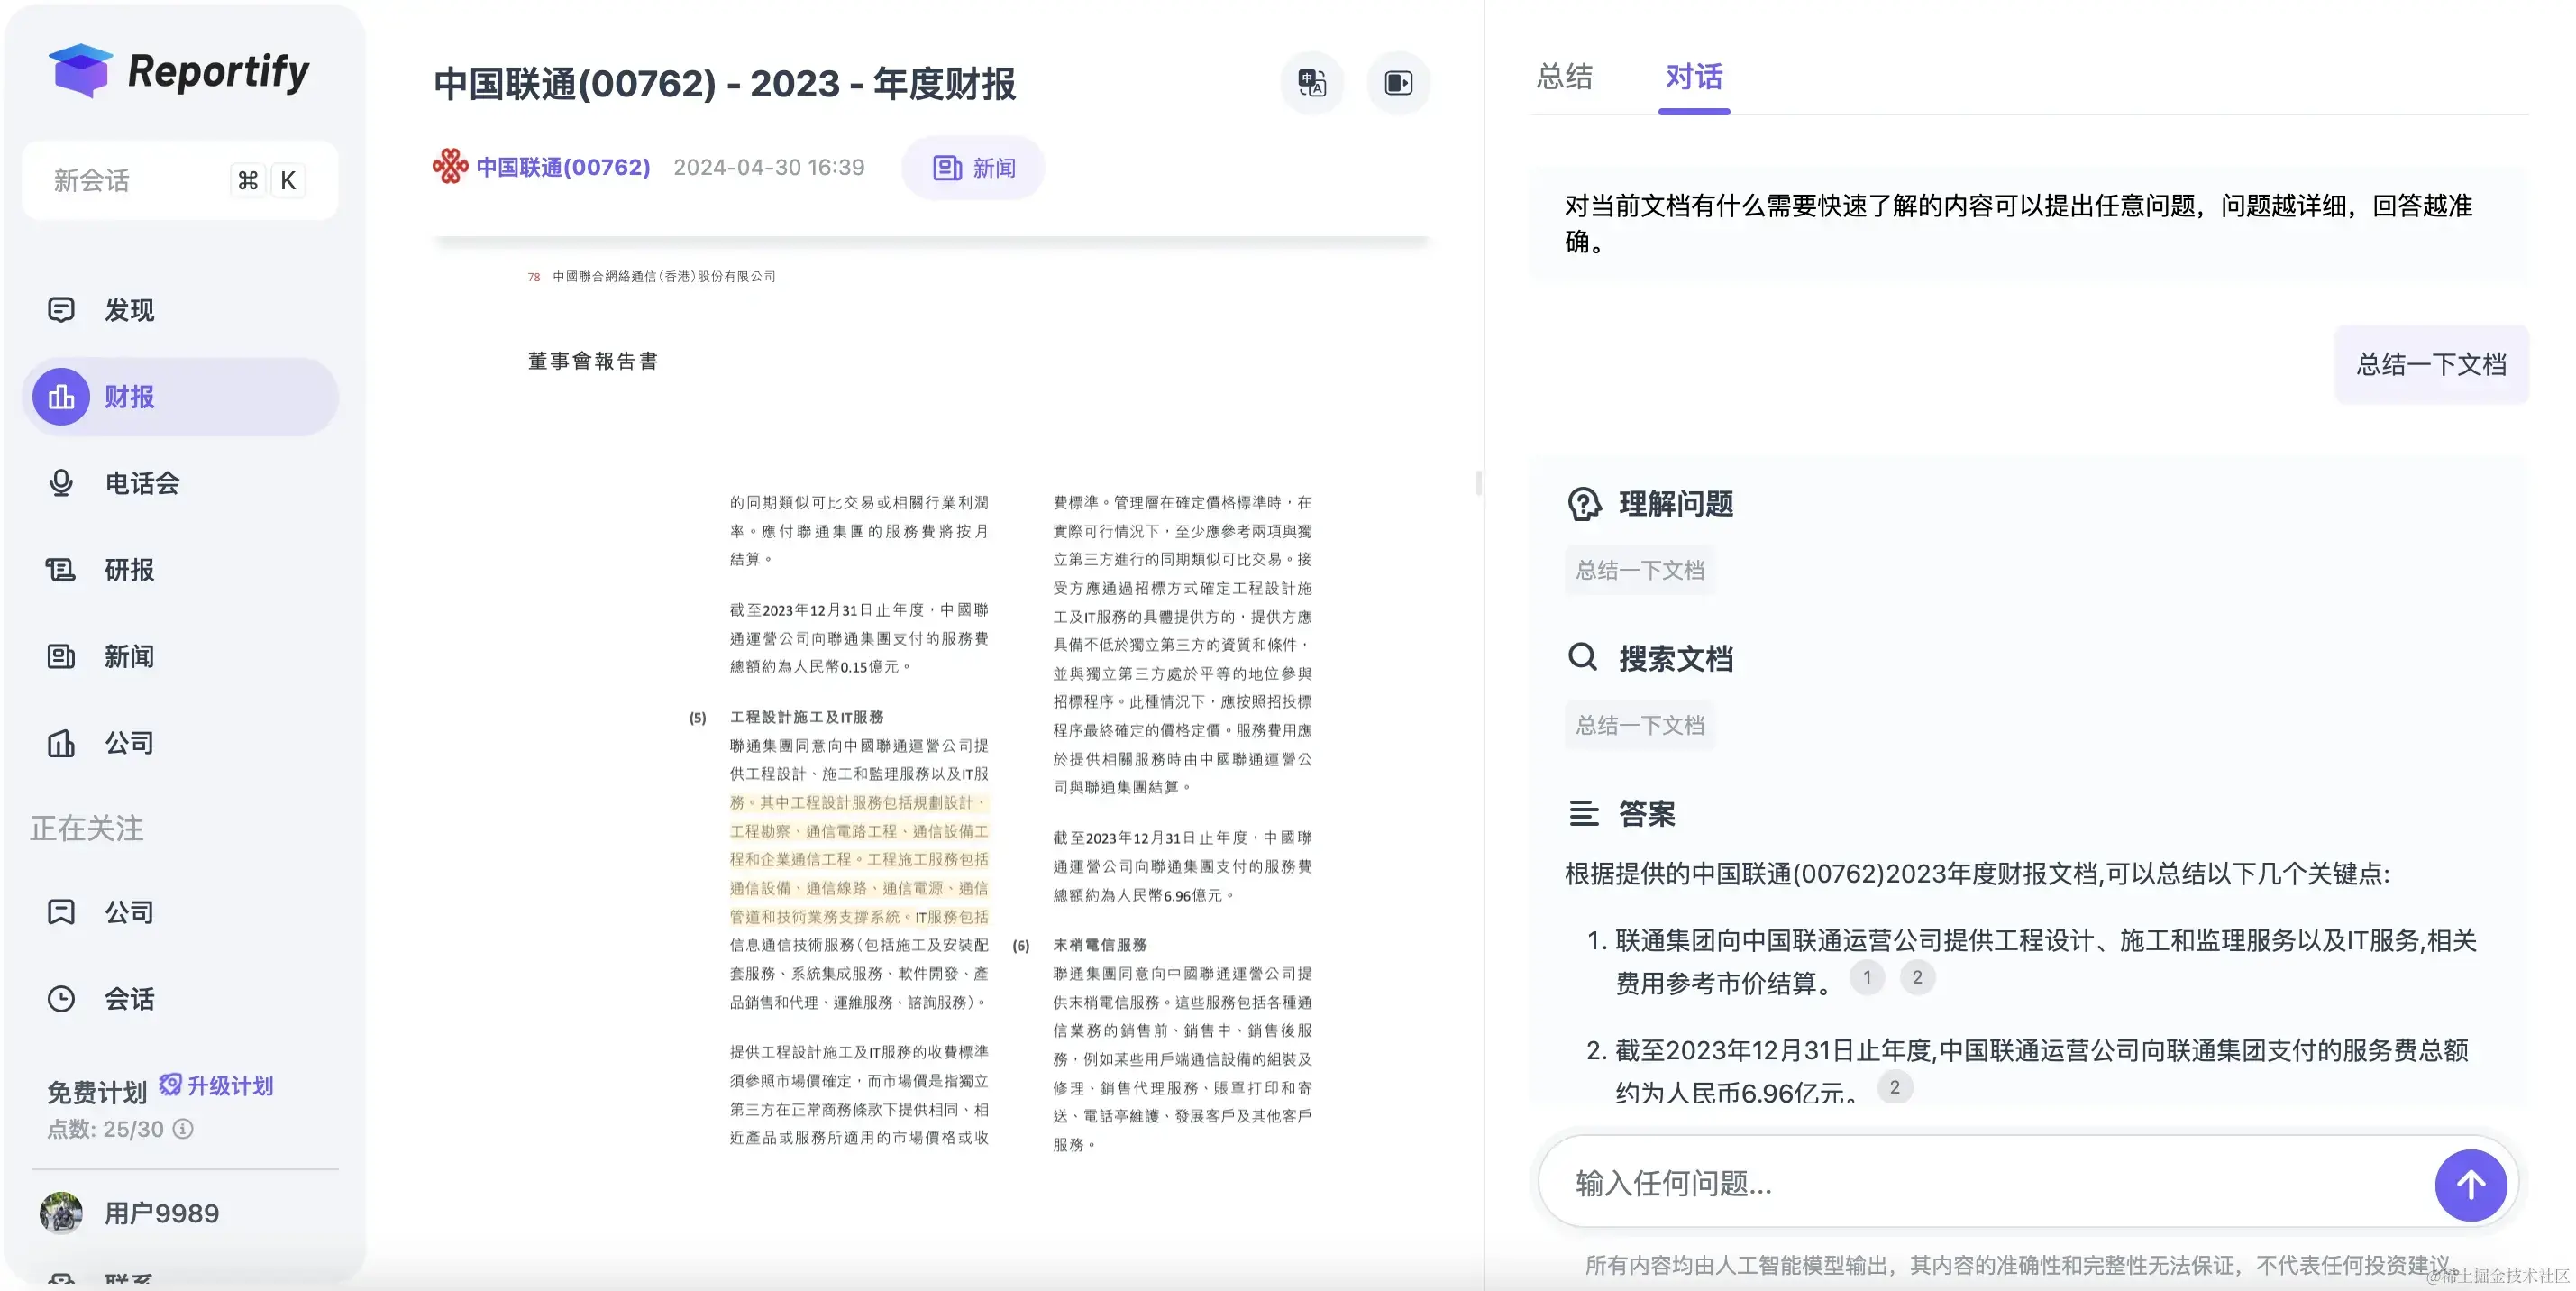Screen dimensions: 2576x1291
Task: Select the 对话 tab
Action: pos(1693,77)
